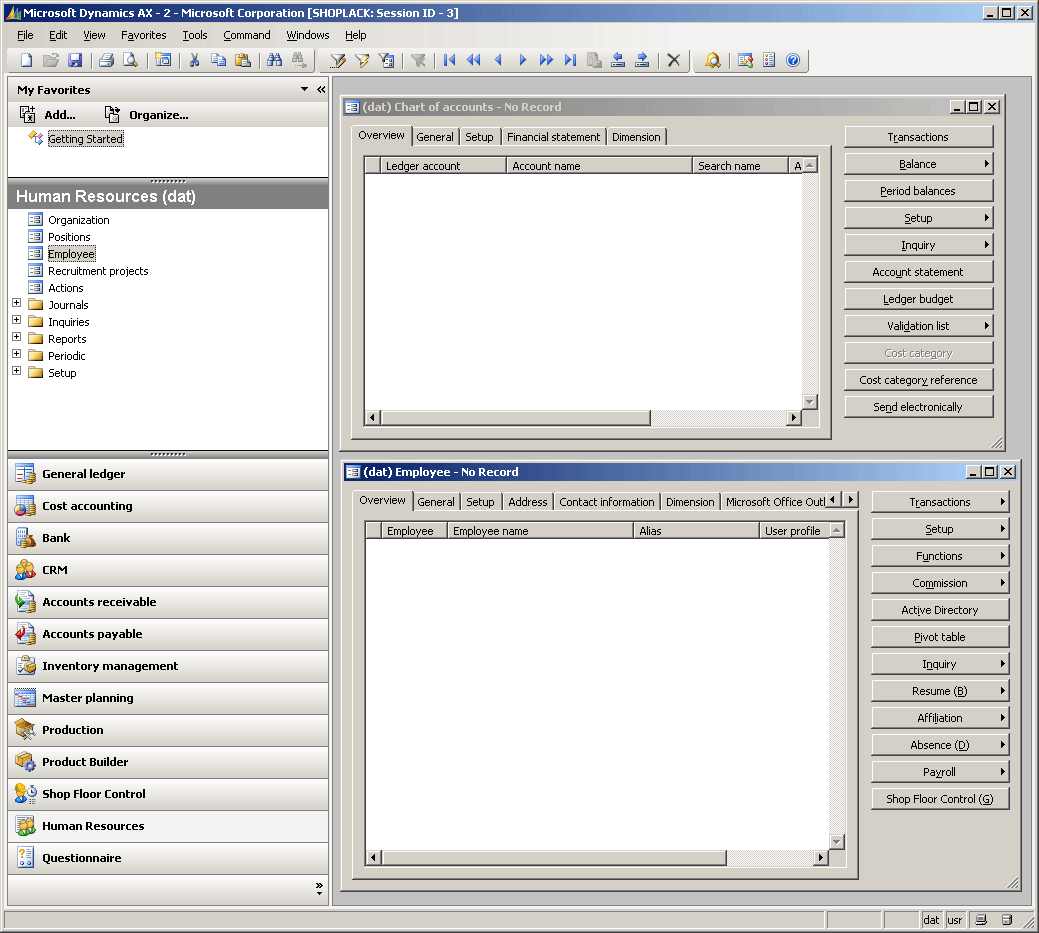The image size is (1039, 933).
Task: Click the Cost accounting module icon
Action: coord(25,506)
